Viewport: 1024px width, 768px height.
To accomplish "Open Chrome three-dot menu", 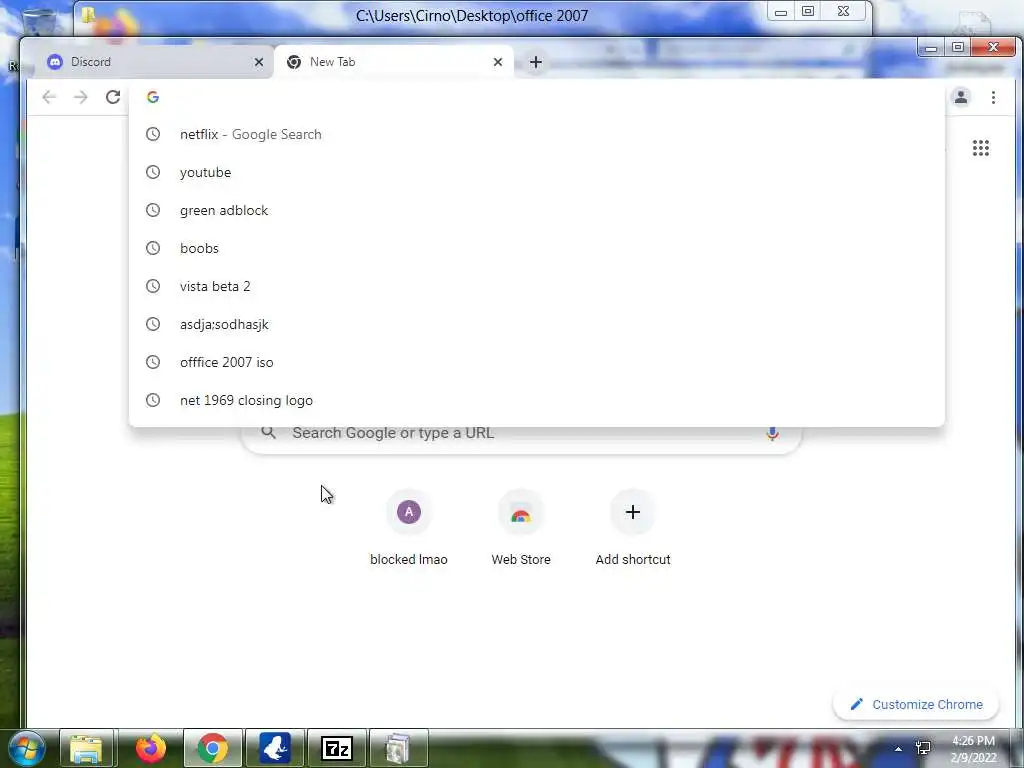I will click(993, 97).
